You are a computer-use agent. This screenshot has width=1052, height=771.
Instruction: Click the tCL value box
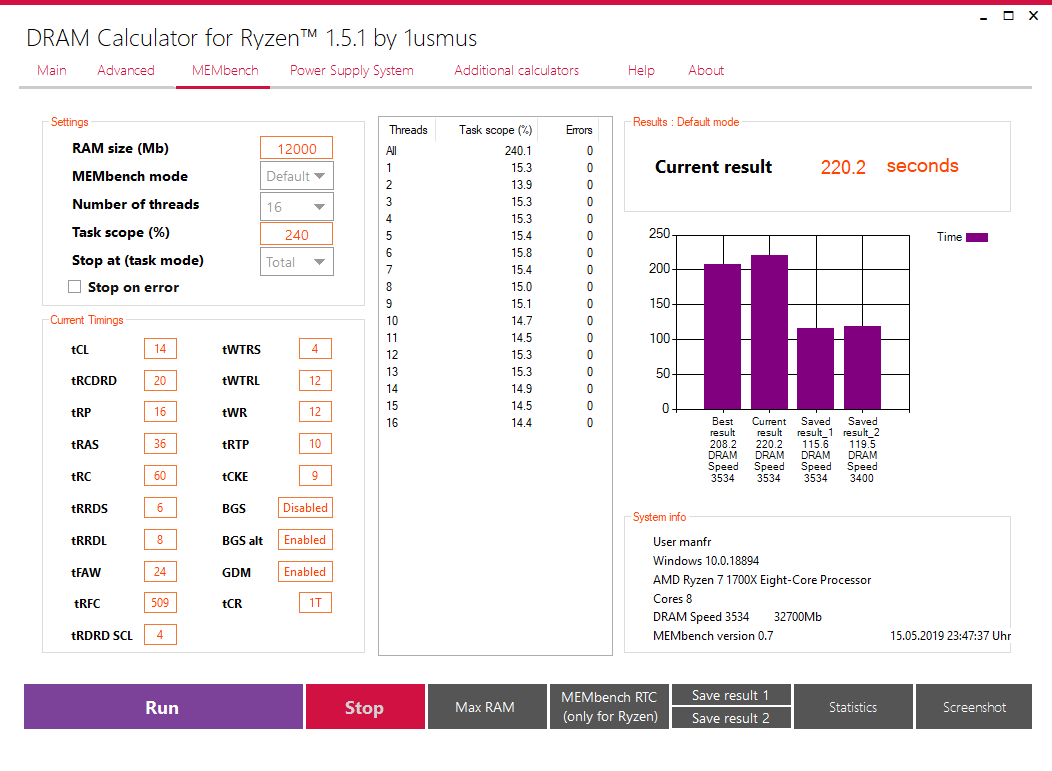tap(160, 349)
